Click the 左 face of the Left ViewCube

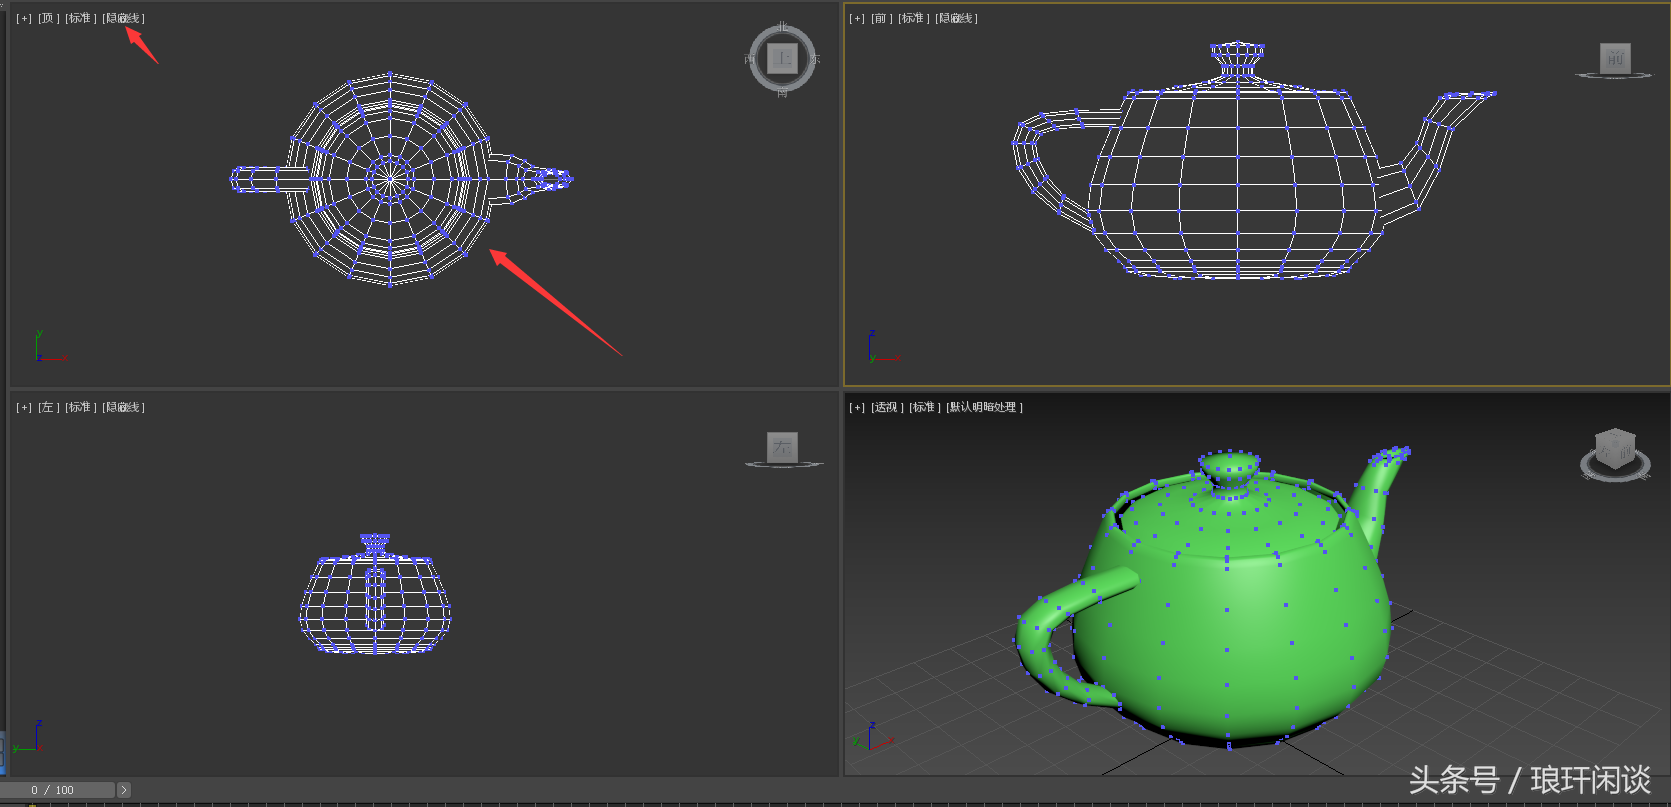coord(782,447)
